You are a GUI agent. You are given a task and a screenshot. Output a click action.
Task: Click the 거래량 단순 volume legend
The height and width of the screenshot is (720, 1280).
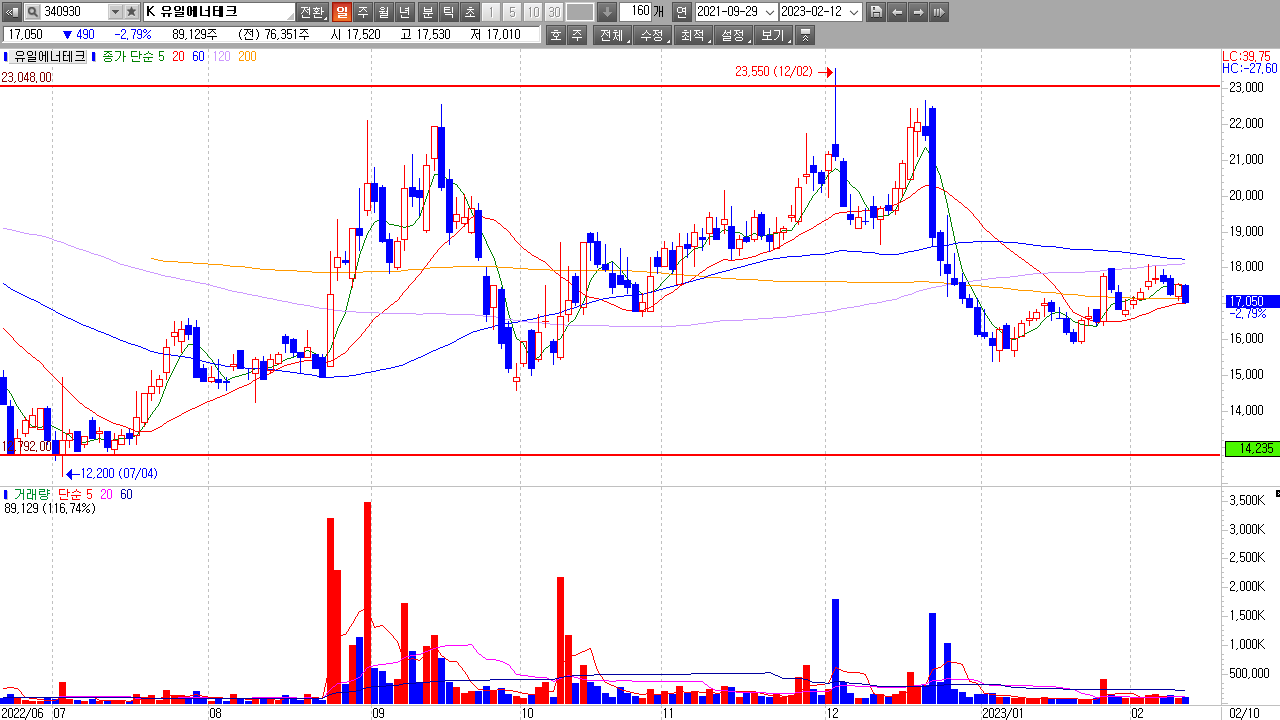click(51, 494)
